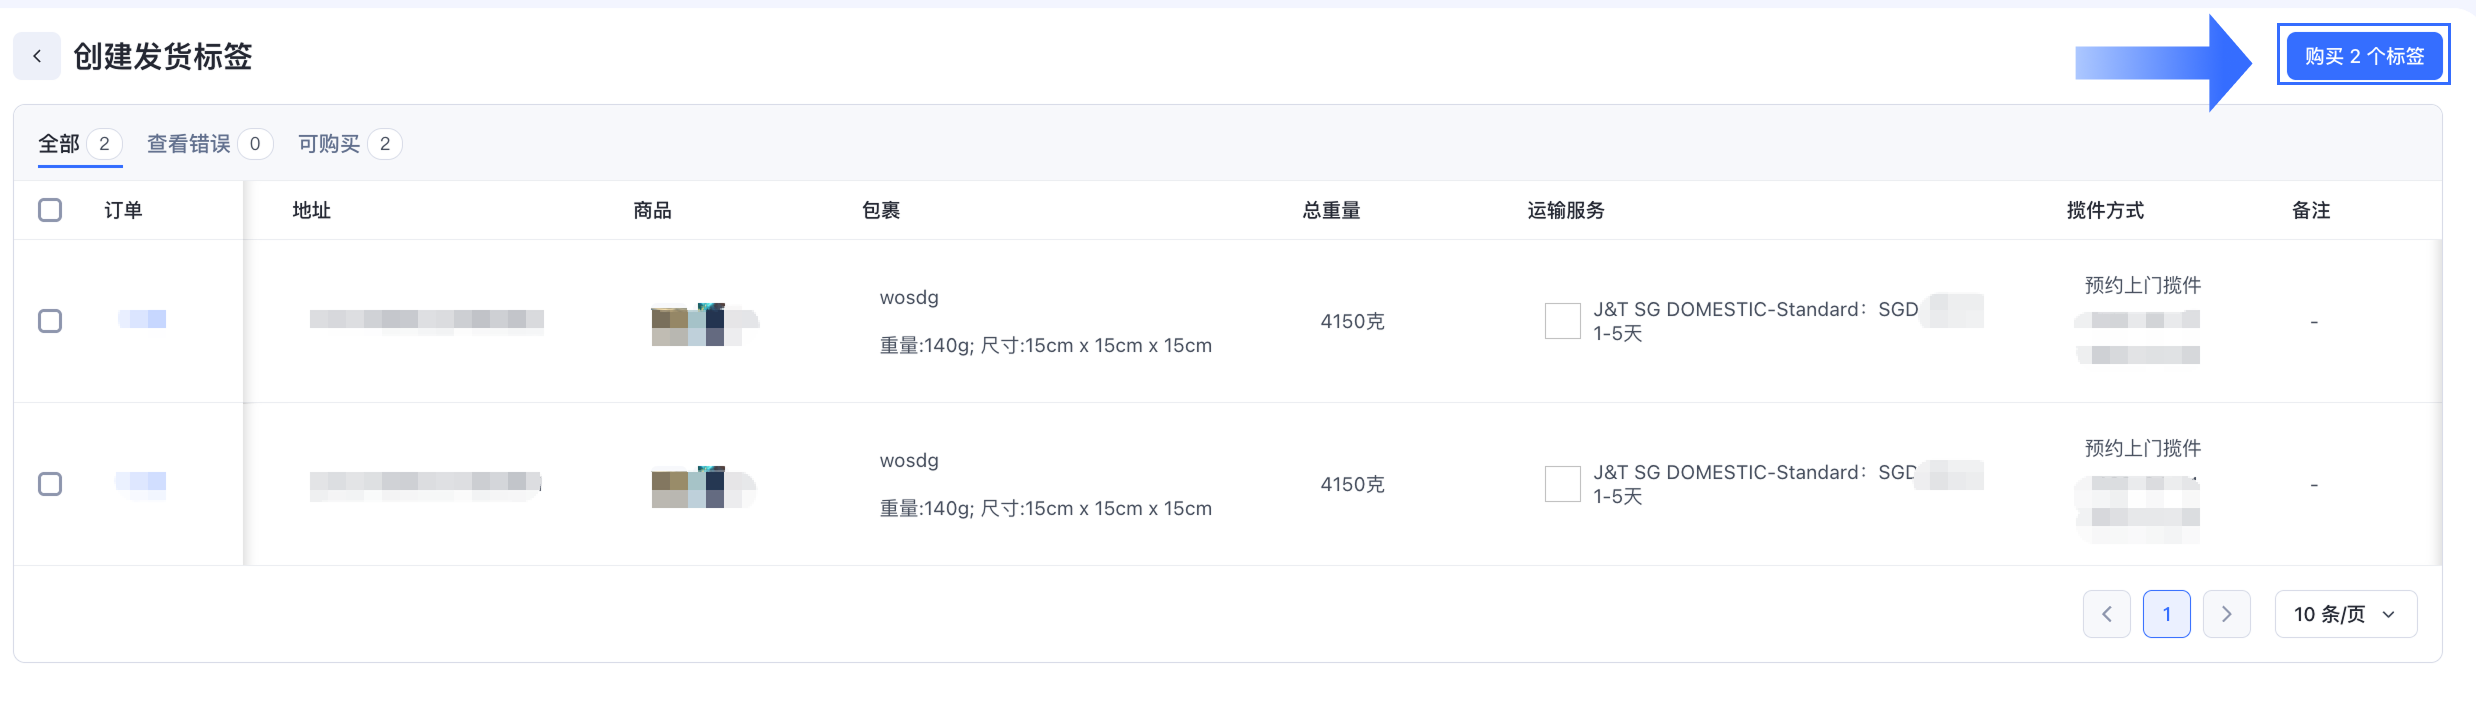This screenshot has width=2476, height=708.
Task: Switch to the 可购买 tab
Action: pyautogui.click(x=329, y=144)
